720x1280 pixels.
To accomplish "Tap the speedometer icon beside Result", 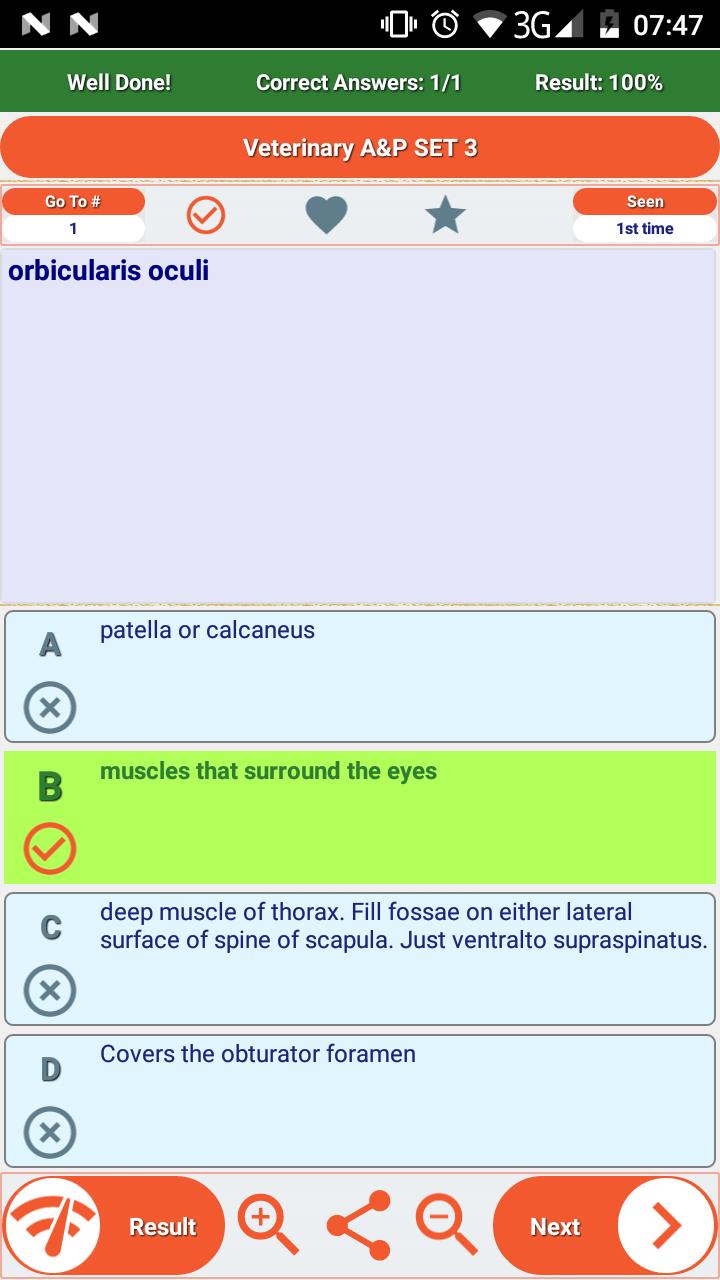I will tap(53, 1226).
